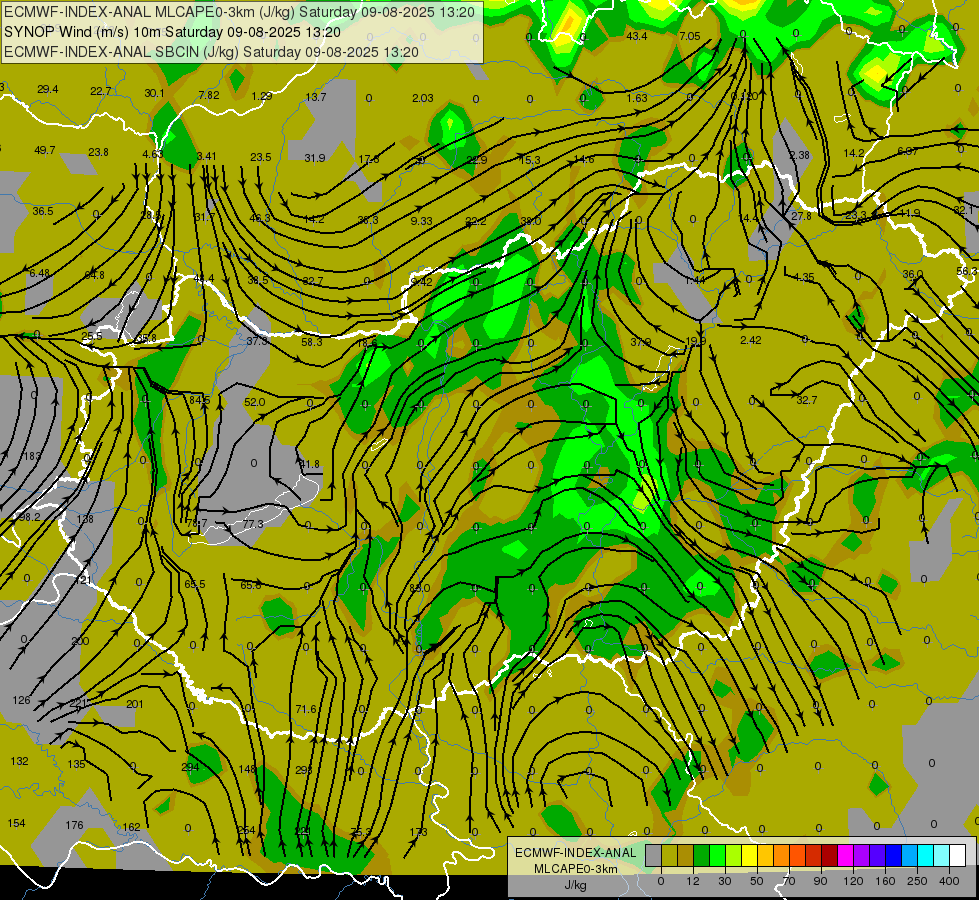979x900 pixels.
Task: Click the map value 2.42
Action: point(750,340)
